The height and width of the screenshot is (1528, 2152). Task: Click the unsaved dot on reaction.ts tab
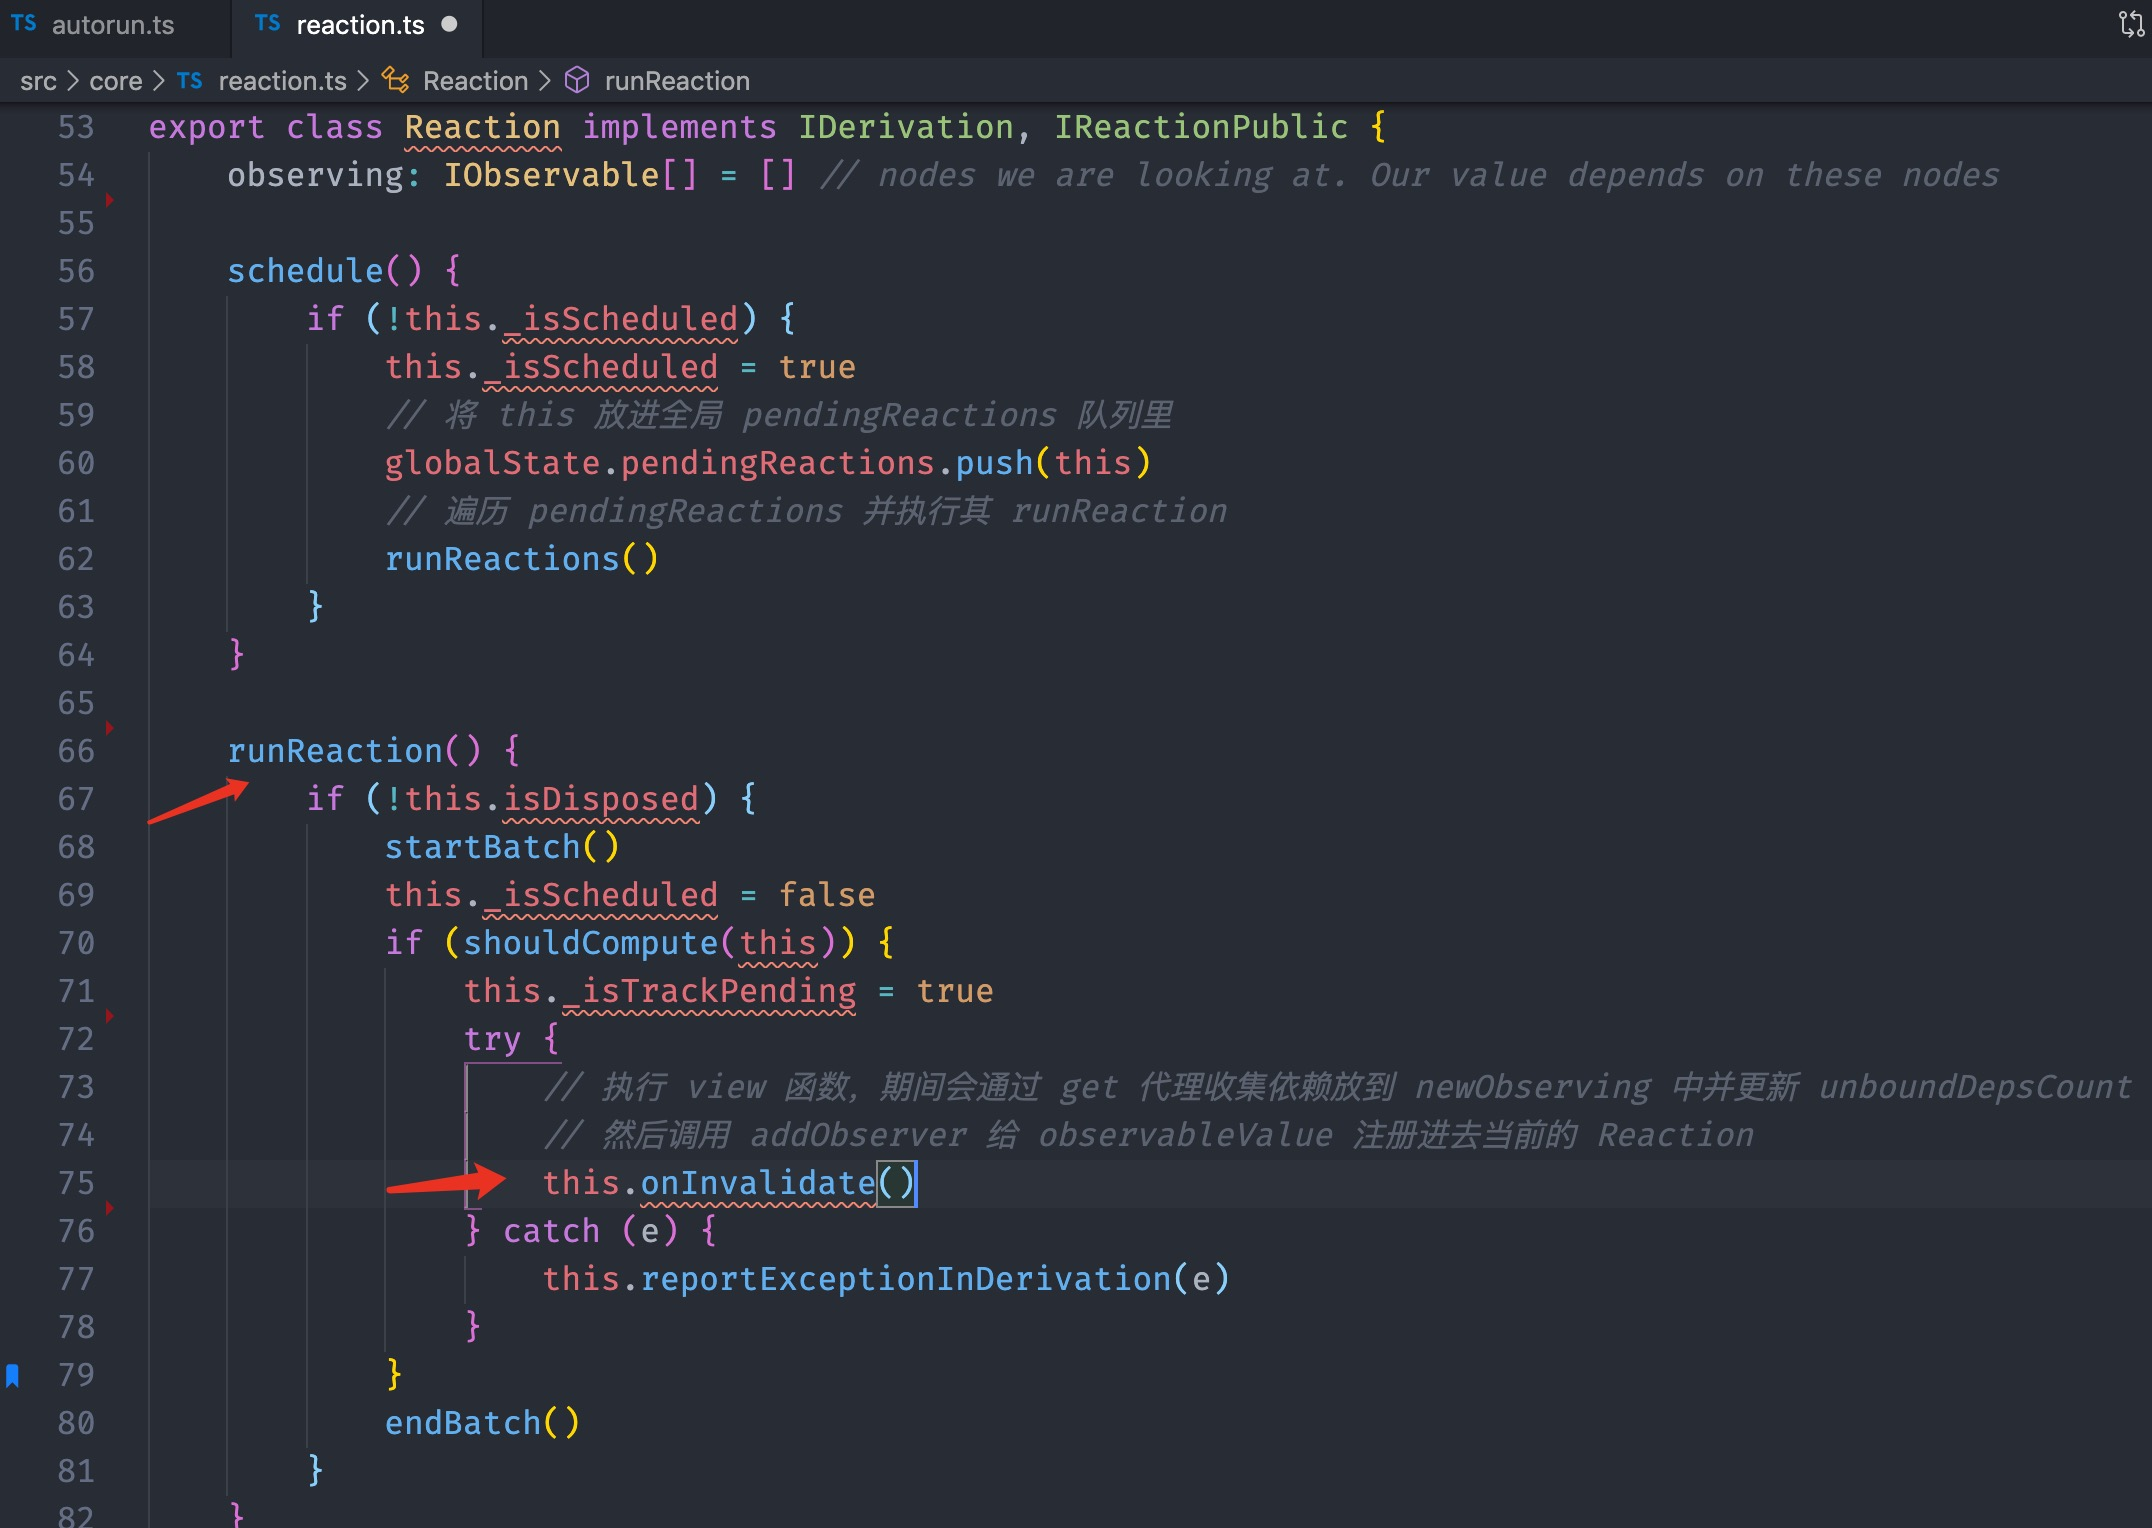449,24
